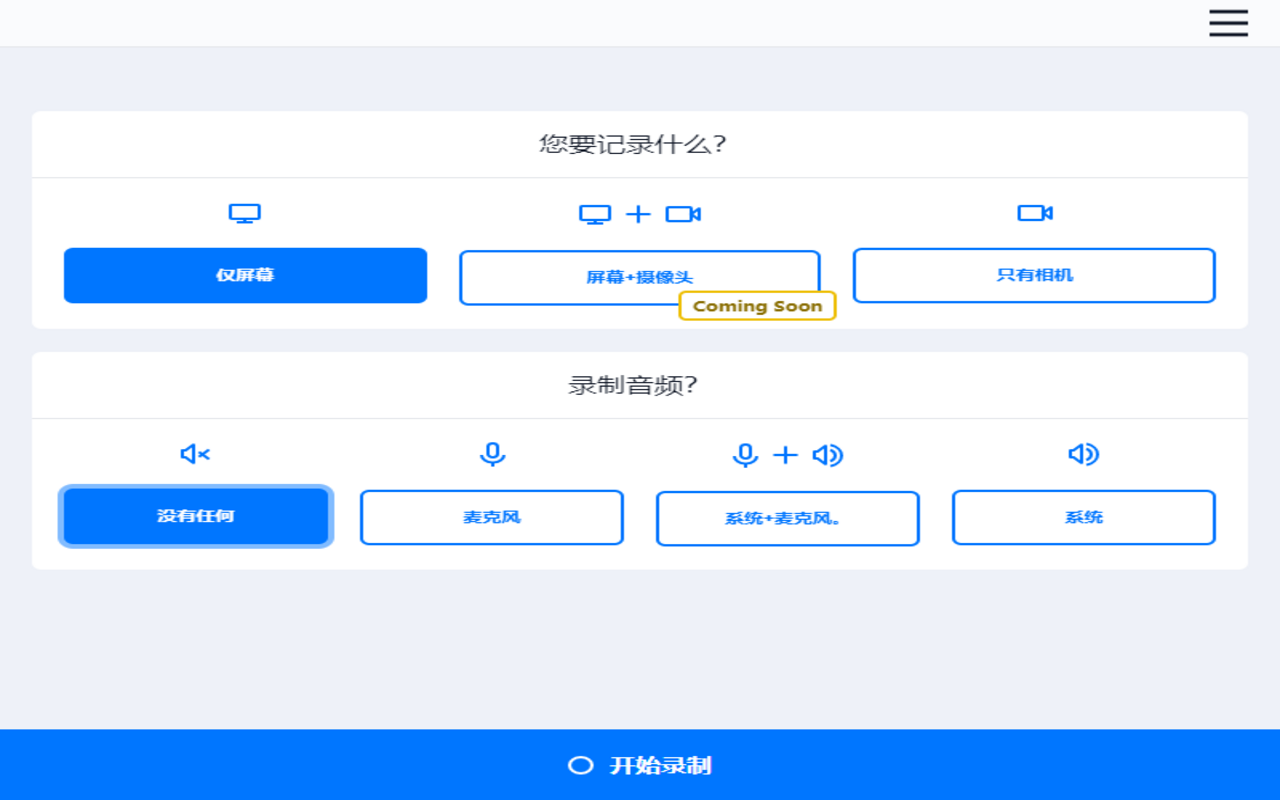Click the muted speaker icon
1280x800 pixels.
(x=195, y=455)
